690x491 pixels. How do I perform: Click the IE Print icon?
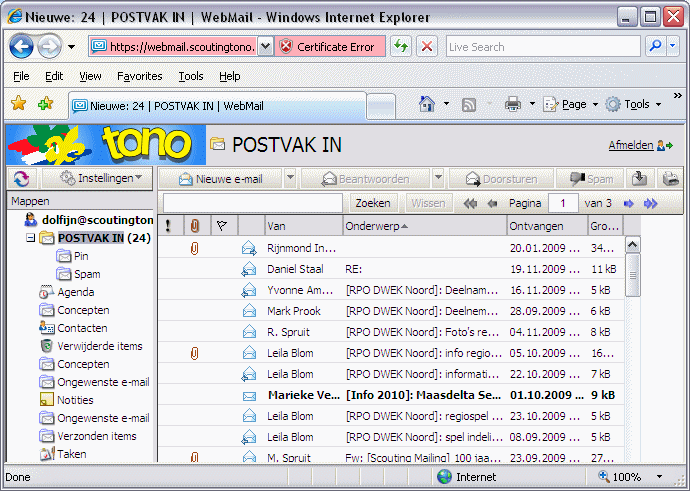pyautogui.click(x=513, y=104)
